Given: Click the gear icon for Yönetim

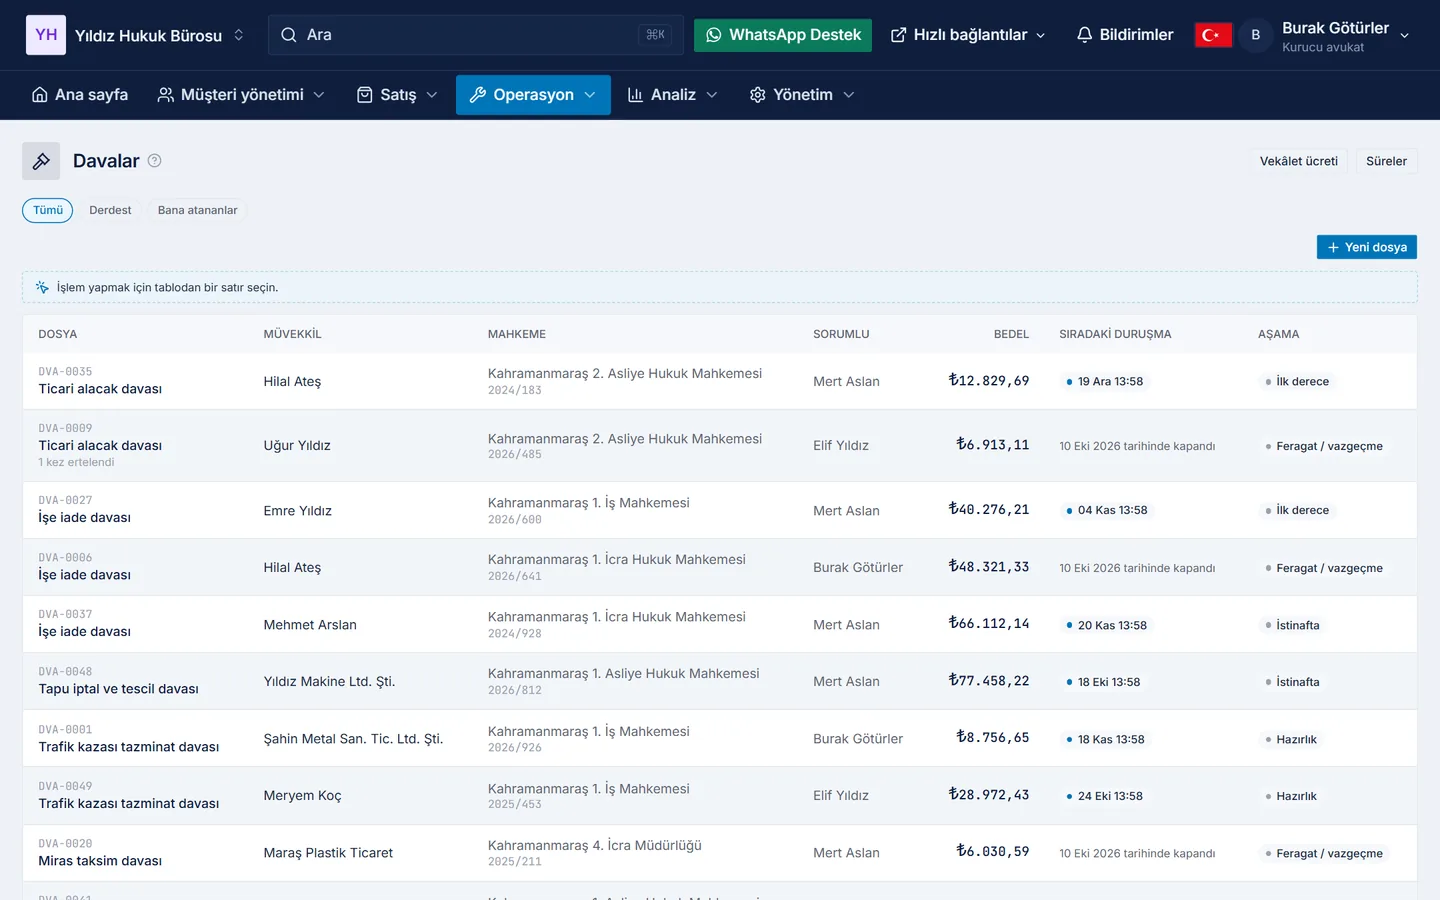Looking at the screenshot, I should point(758,95).
